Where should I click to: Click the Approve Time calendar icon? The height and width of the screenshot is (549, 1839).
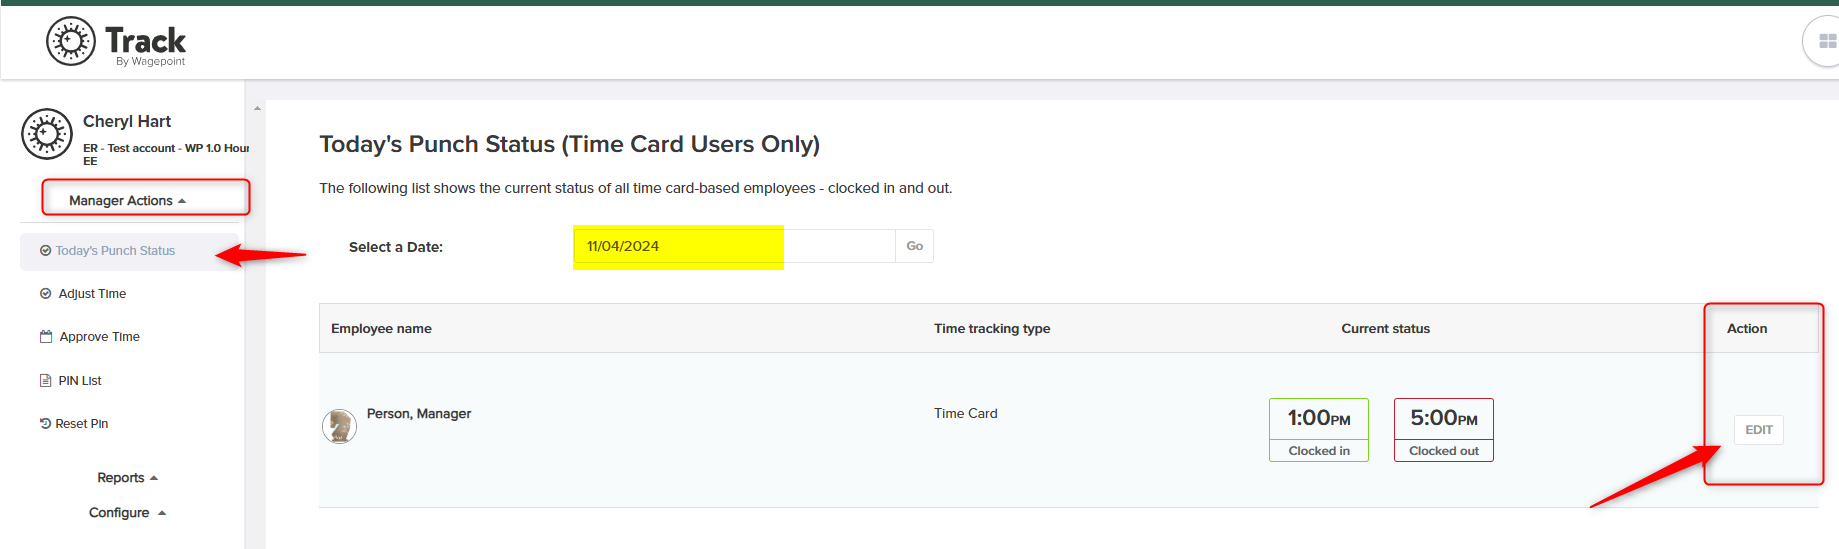[46, 337]
